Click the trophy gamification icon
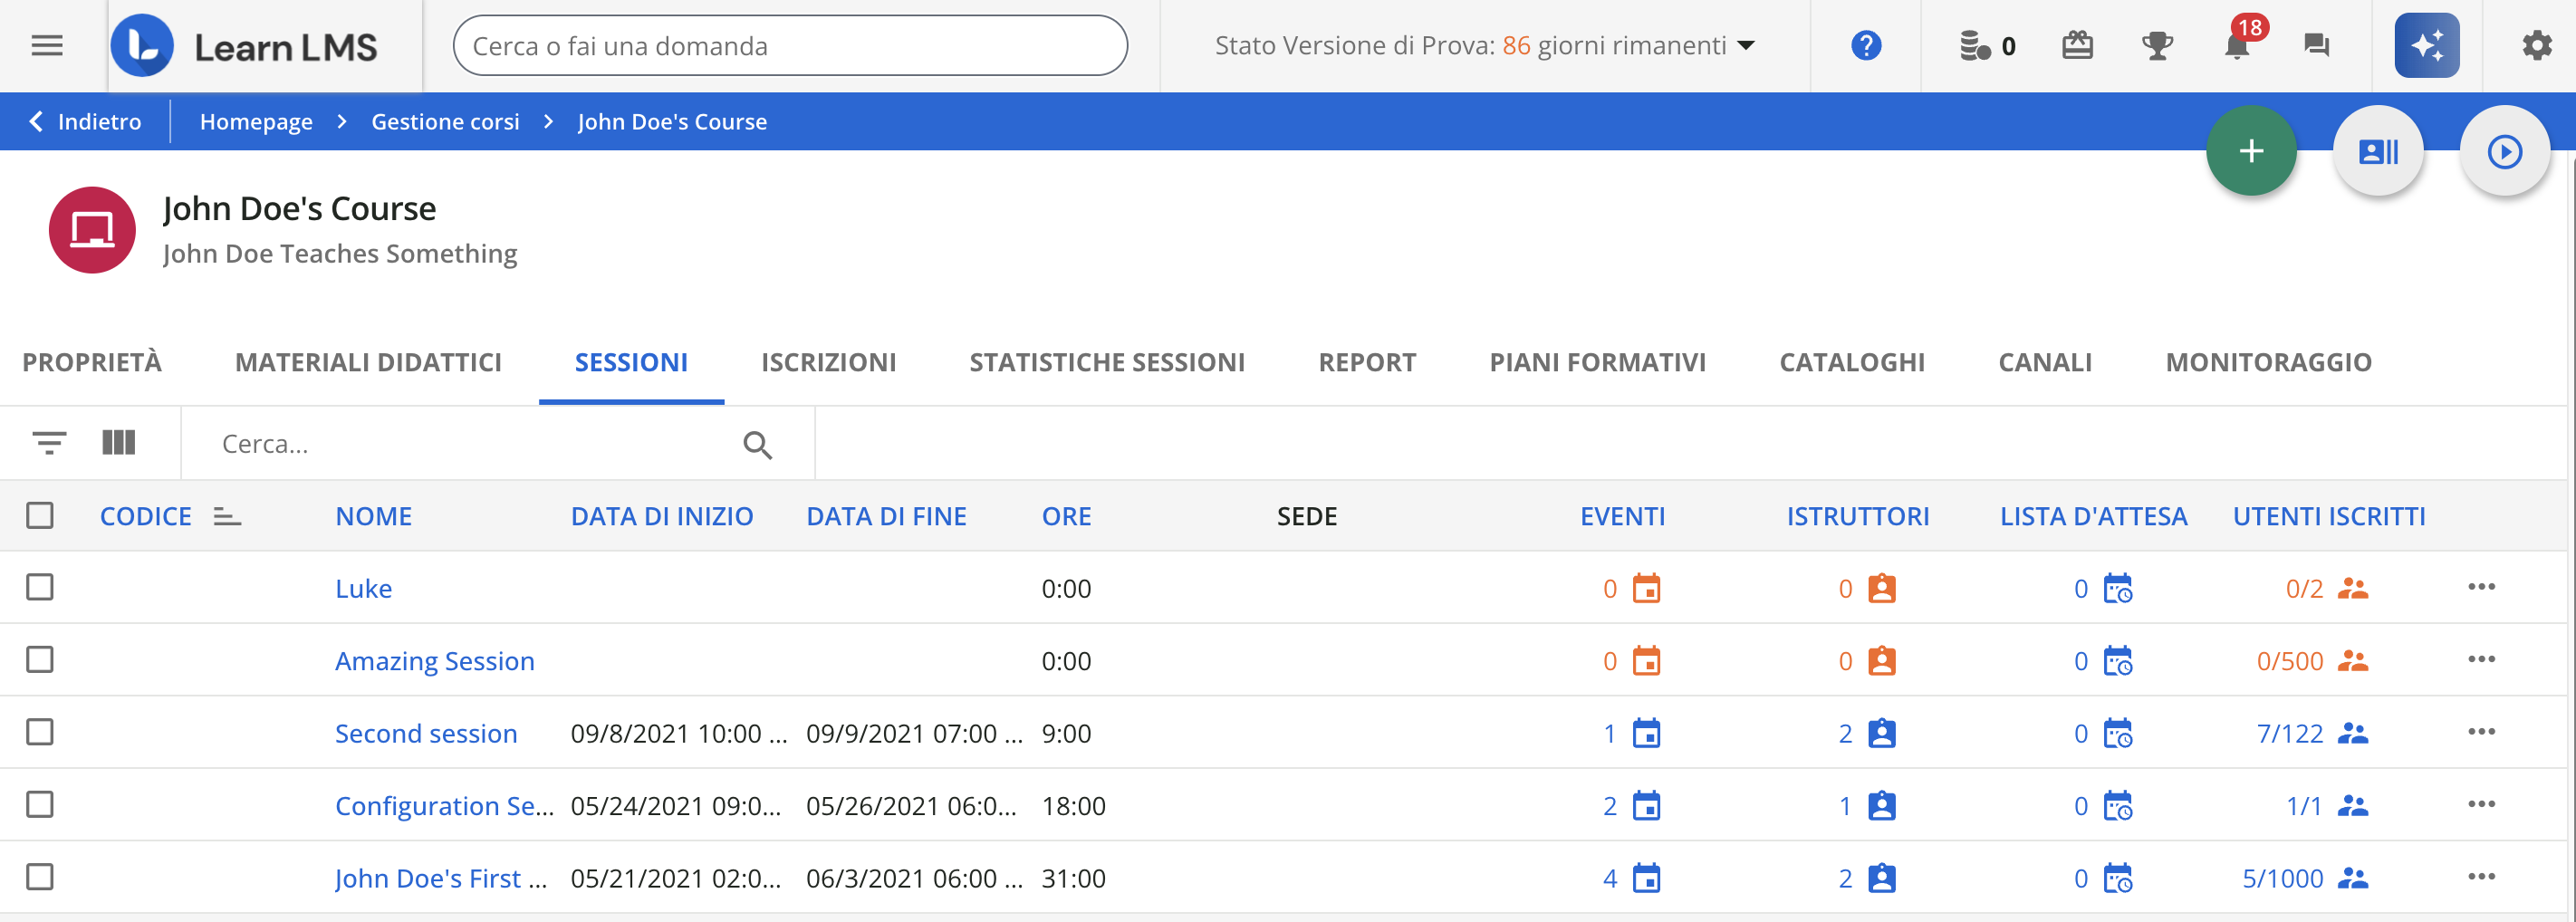This screenshot has height=922, width=2576. [2157, 46]
